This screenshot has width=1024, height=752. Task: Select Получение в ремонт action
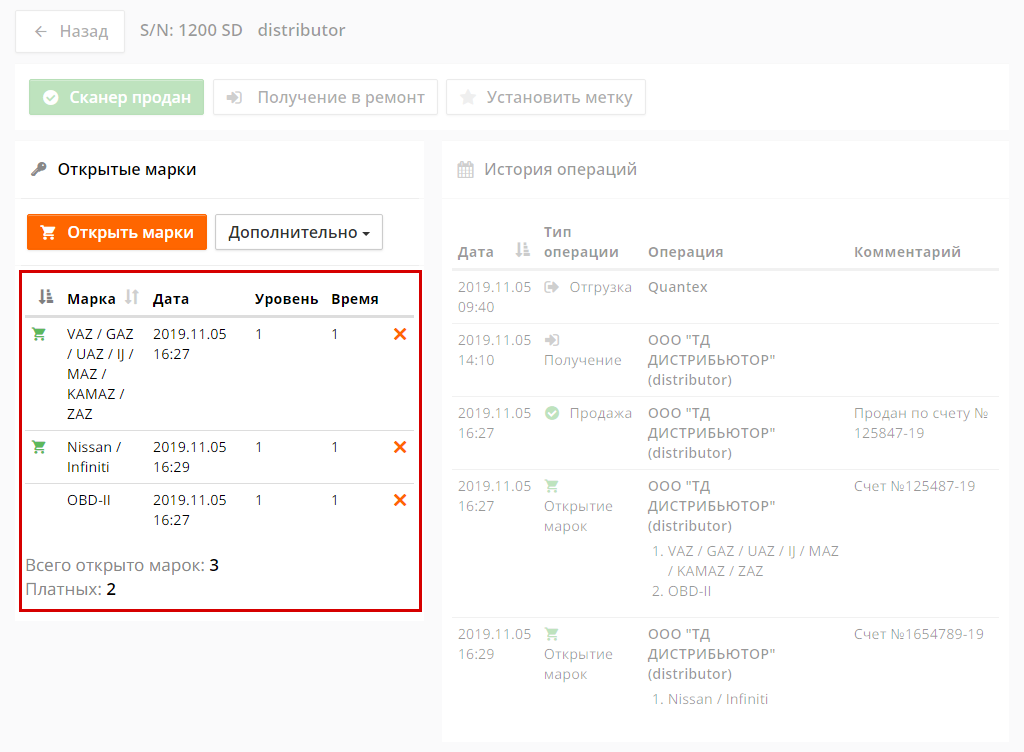325,97
